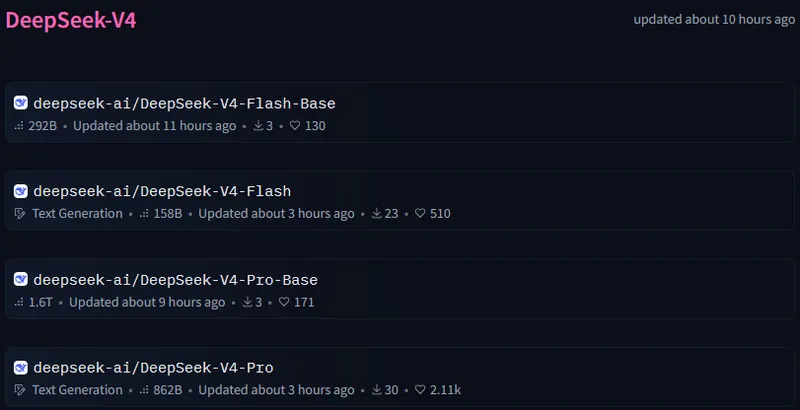800x410 pixels.
Task: Open the deepseek-ai/DeepSeek-V4-Flash-Base model
Action: pyautogui.click(x=184, y=103)
